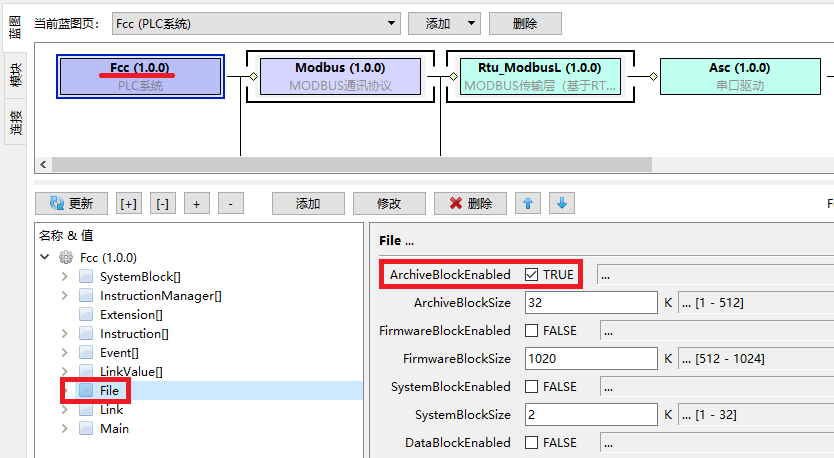Collapse the Fcc (1.0.0) root node
Viewport: 834px width, 458px height.
45,257
